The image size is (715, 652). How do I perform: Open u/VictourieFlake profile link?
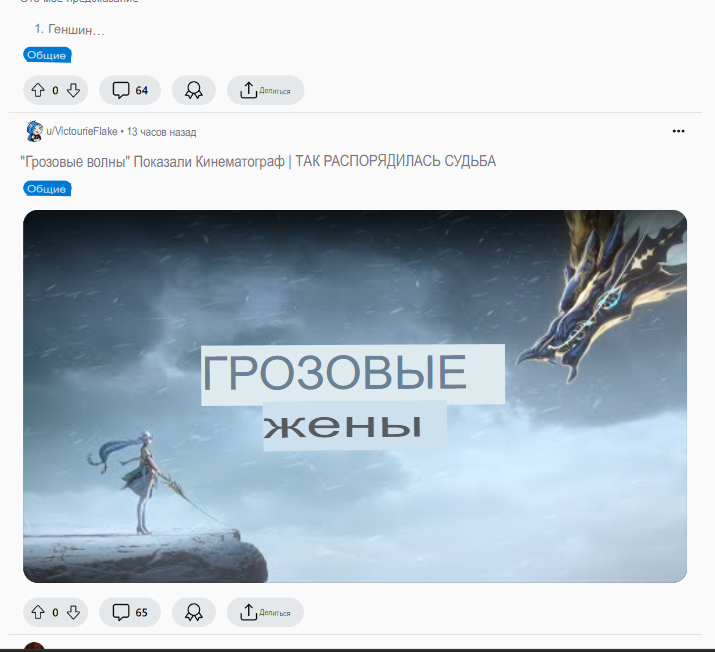point(82,132)
